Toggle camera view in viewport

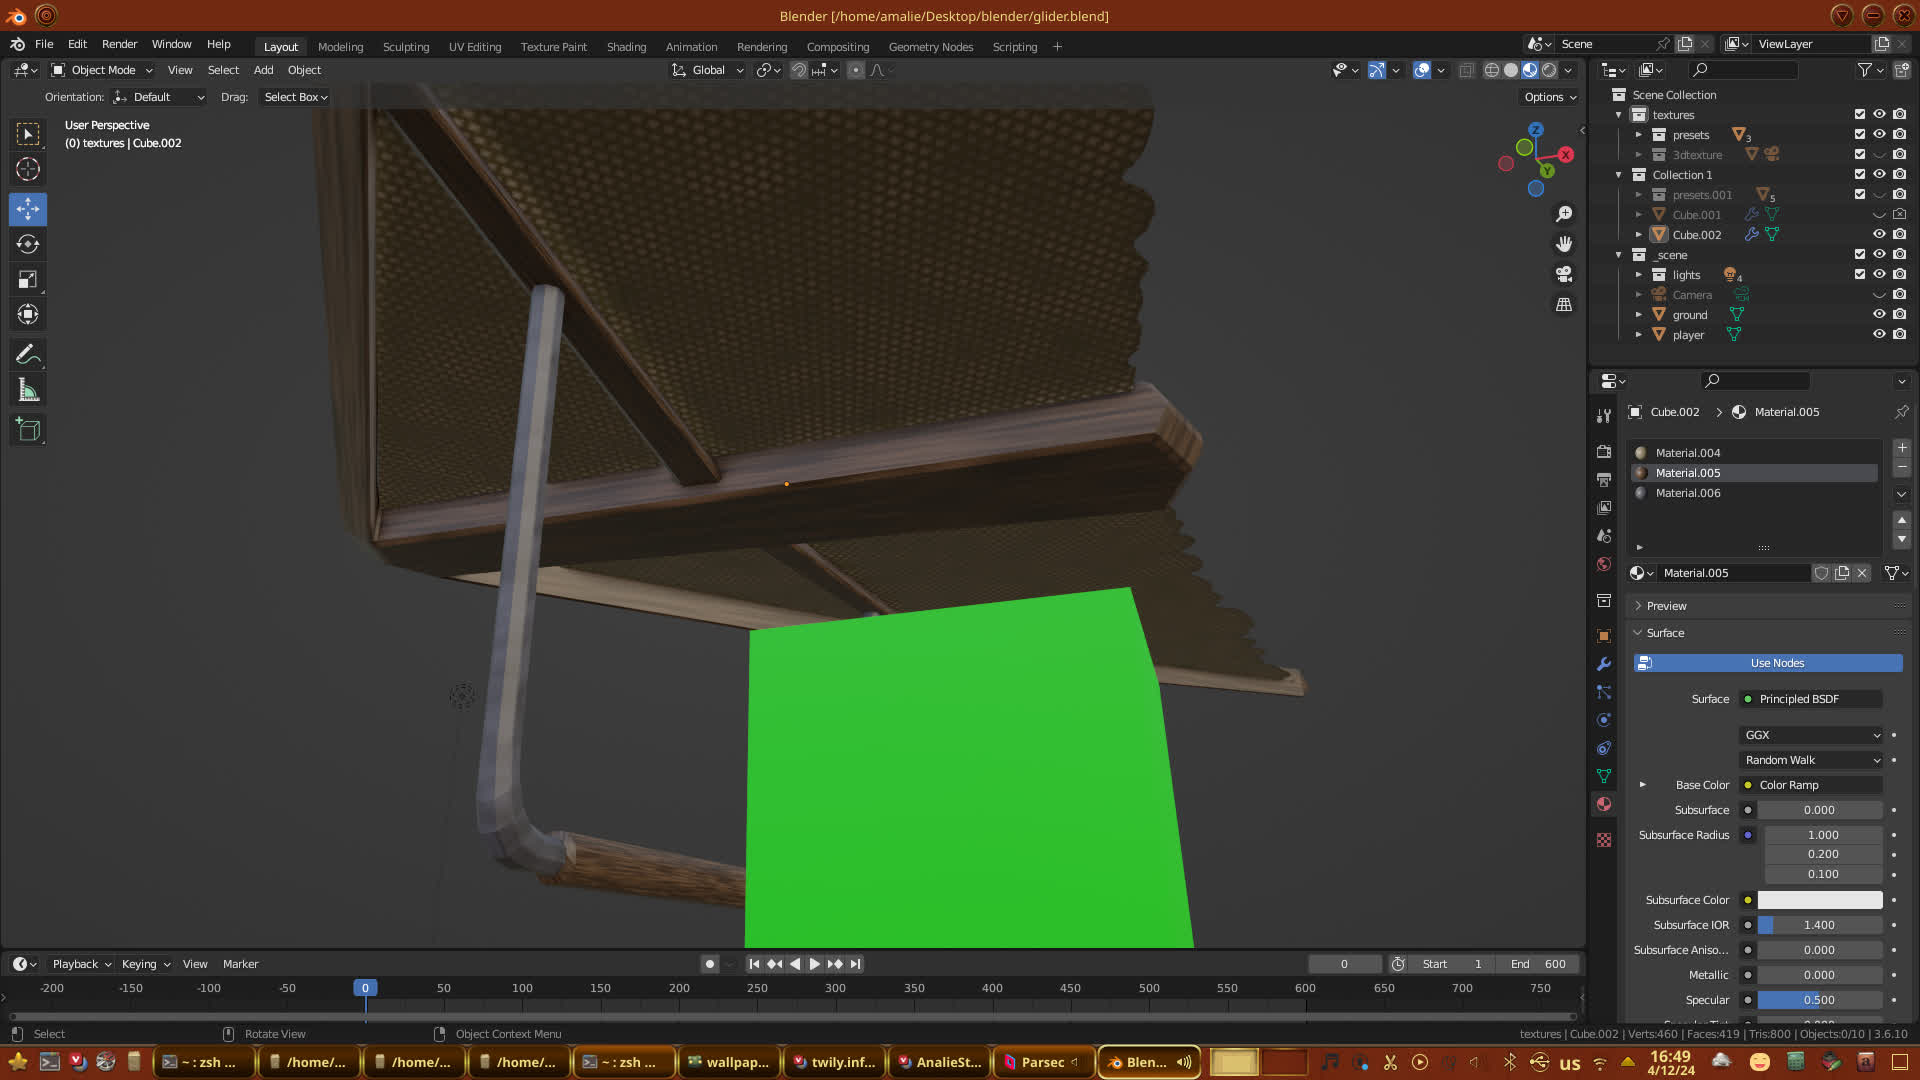[1564, 274]
